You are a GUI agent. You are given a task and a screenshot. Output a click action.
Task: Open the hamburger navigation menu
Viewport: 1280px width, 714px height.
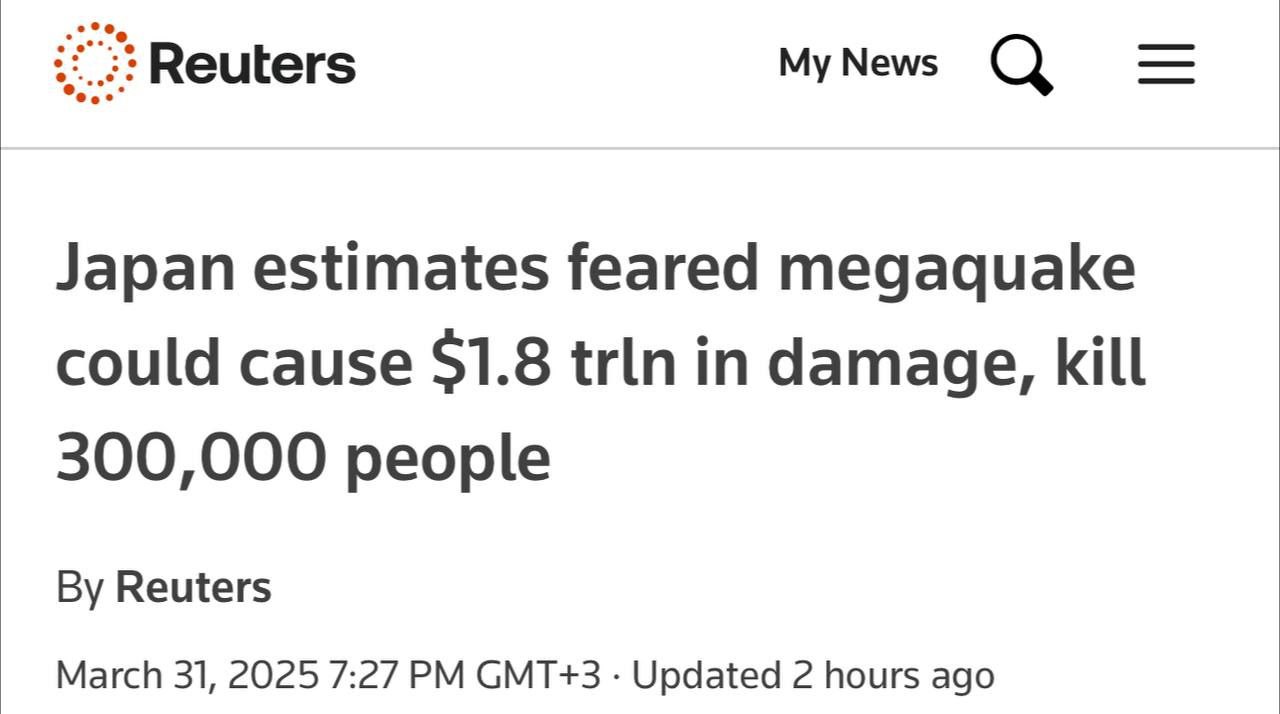1166,64
